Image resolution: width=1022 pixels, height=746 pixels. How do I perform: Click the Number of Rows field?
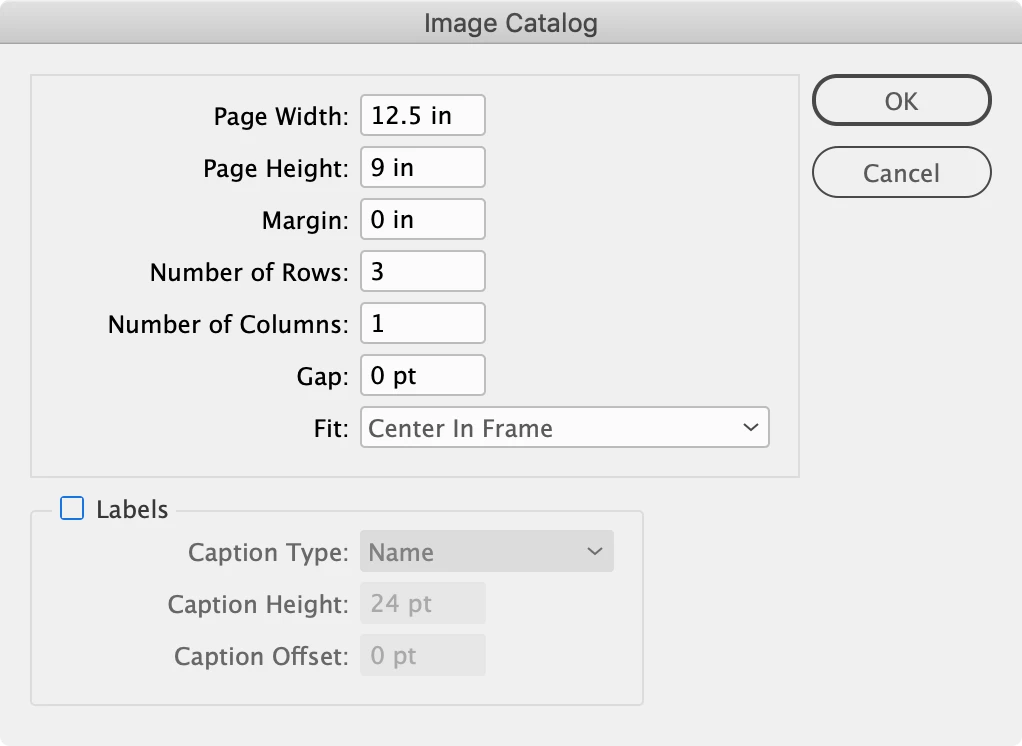pos(422,272)
